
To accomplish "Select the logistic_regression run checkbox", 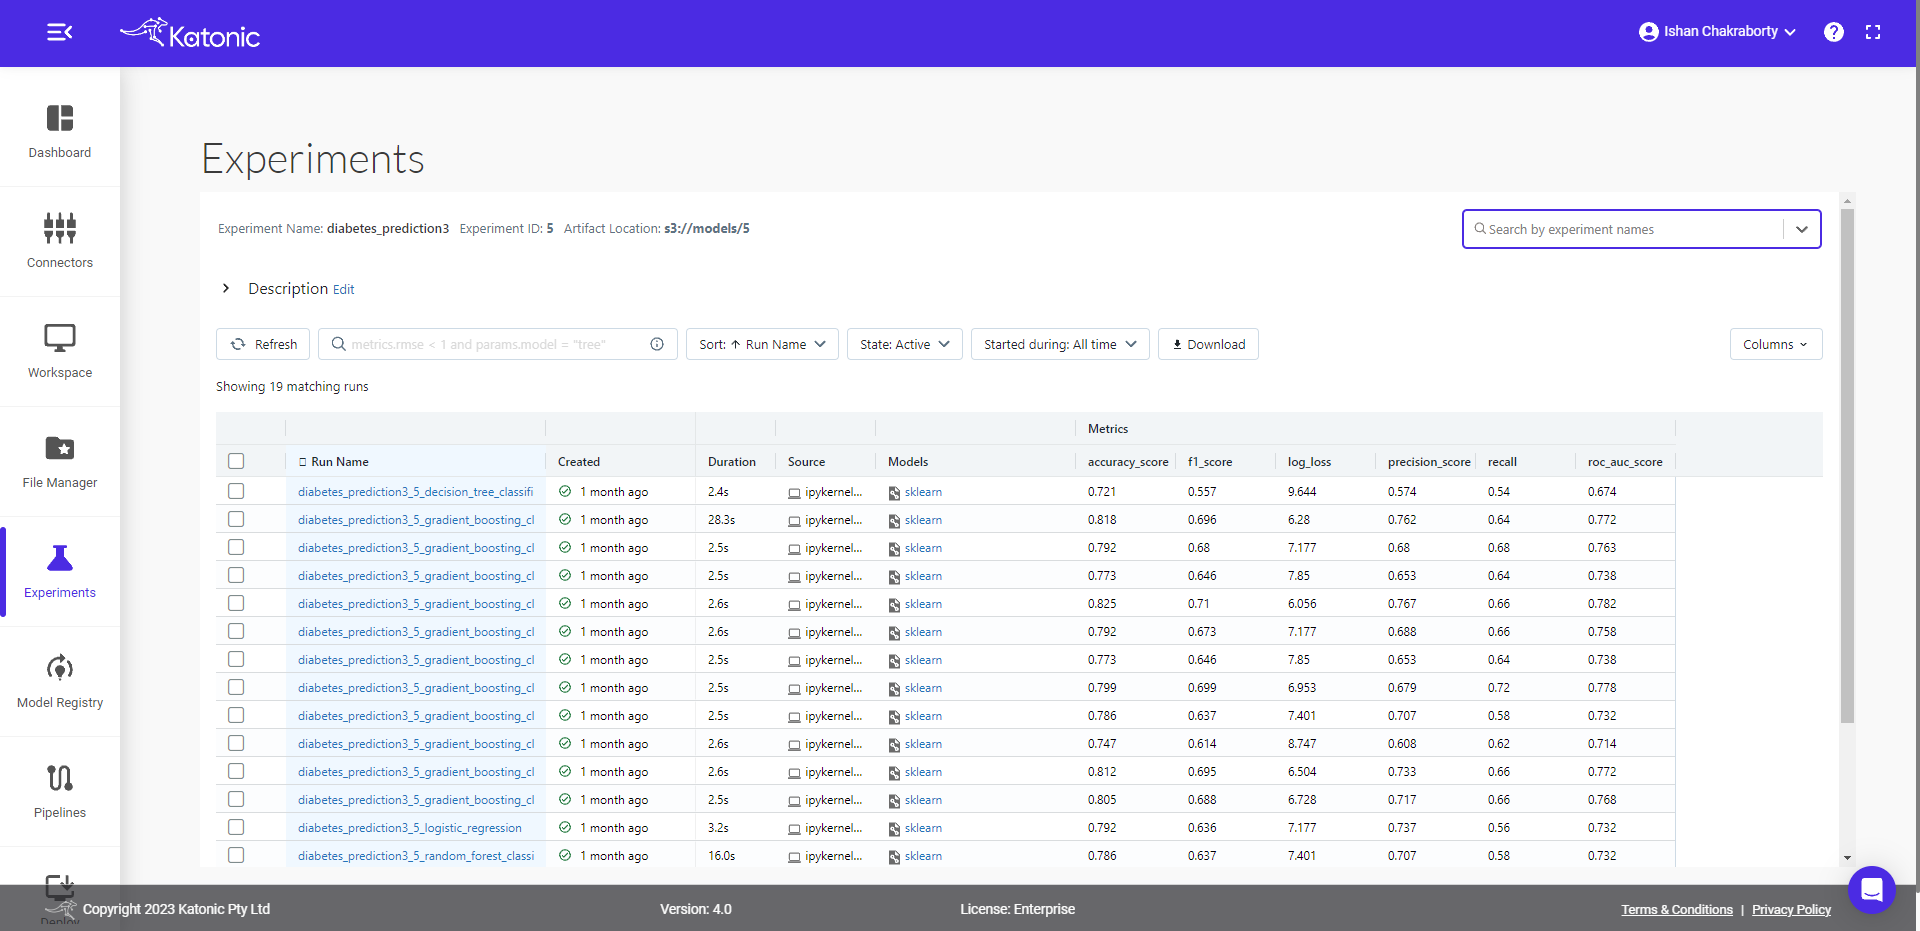I will click(236, 827).
